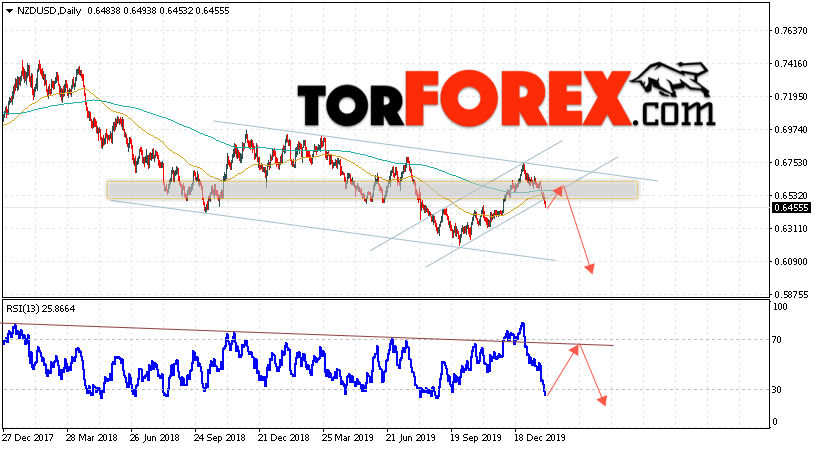Select the 0.71950 price axis value
The width and height of the screenshot is (815, 449).
[791, 97]
